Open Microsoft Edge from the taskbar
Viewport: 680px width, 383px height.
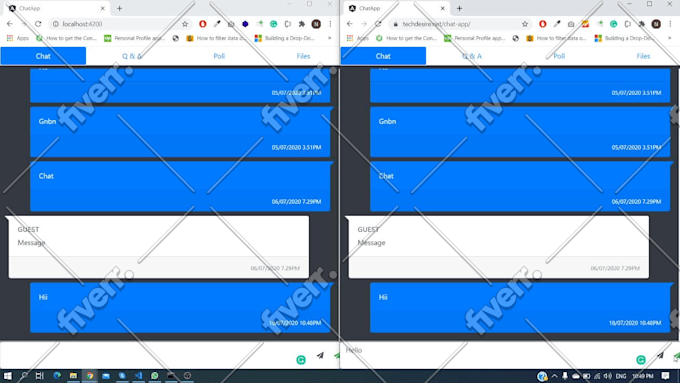point(57,376)
